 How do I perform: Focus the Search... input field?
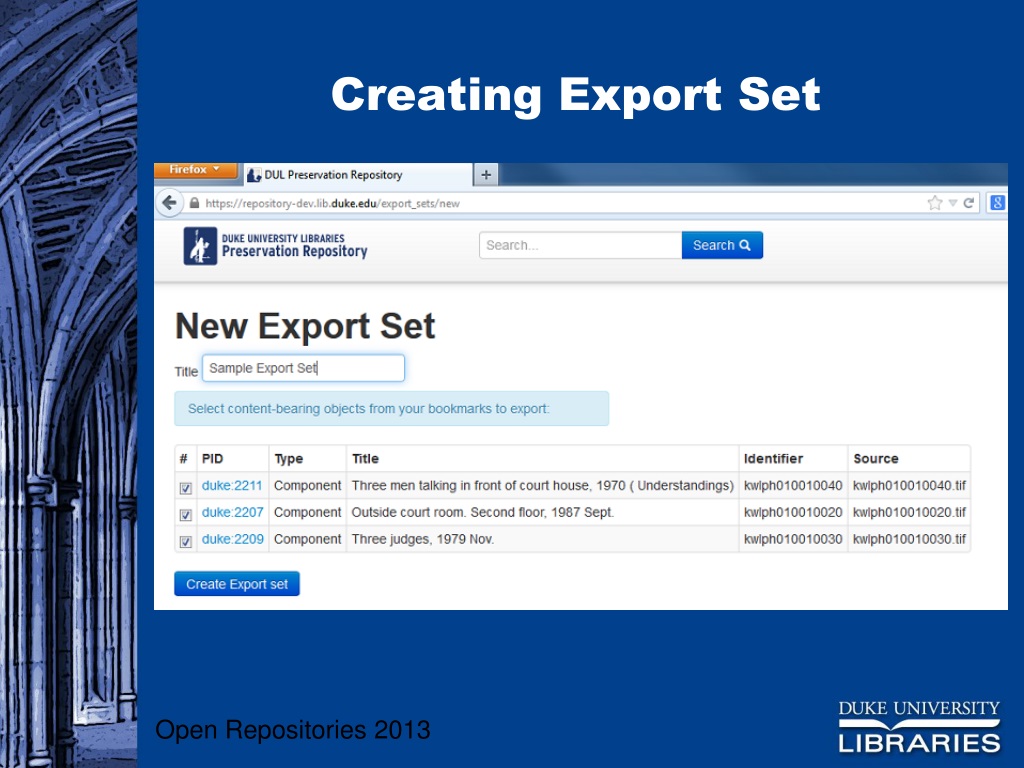point(581,245)
